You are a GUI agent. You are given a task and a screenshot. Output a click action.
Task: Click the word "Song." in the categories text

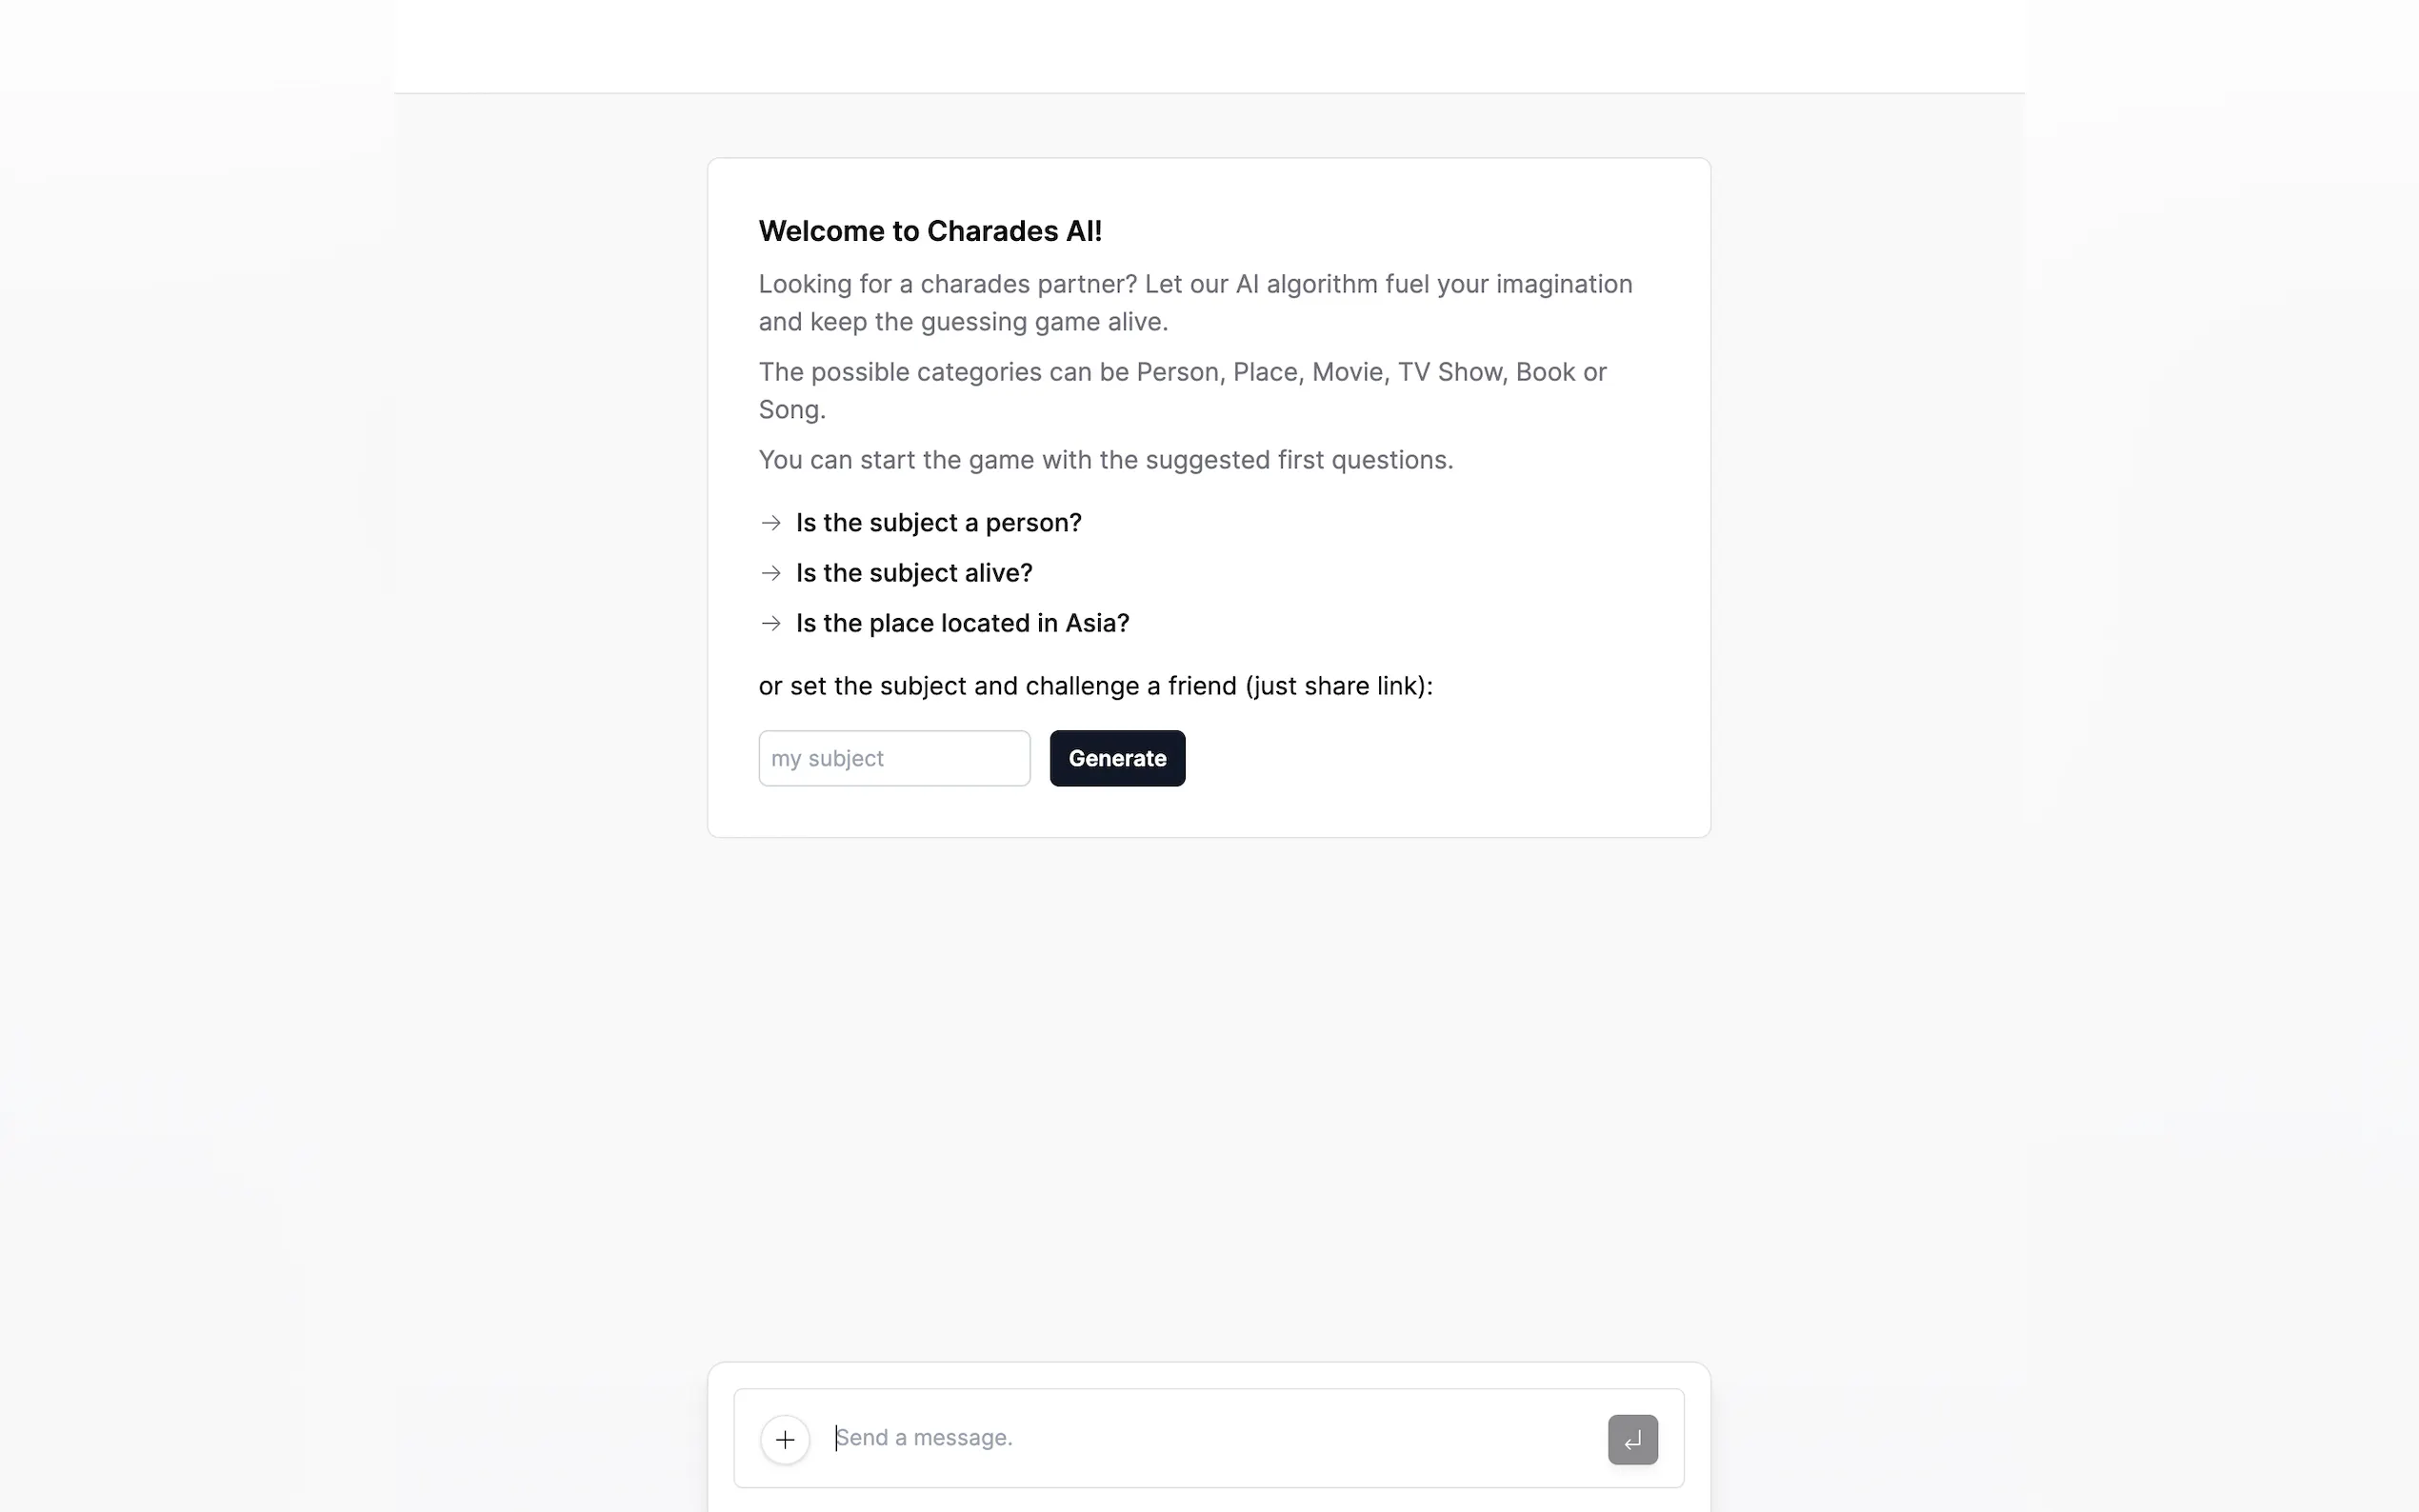coord(792,410)
